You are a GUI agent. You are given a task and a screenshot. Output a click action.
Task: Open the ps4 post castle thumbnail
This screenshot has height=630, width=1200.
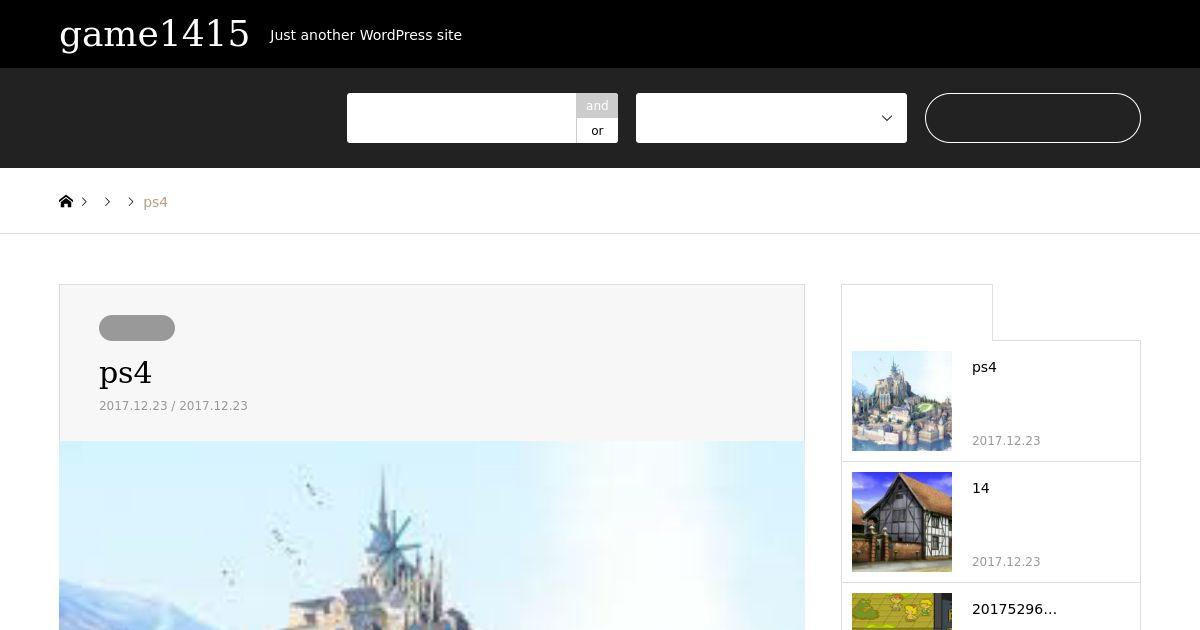(x=902, y=401)
